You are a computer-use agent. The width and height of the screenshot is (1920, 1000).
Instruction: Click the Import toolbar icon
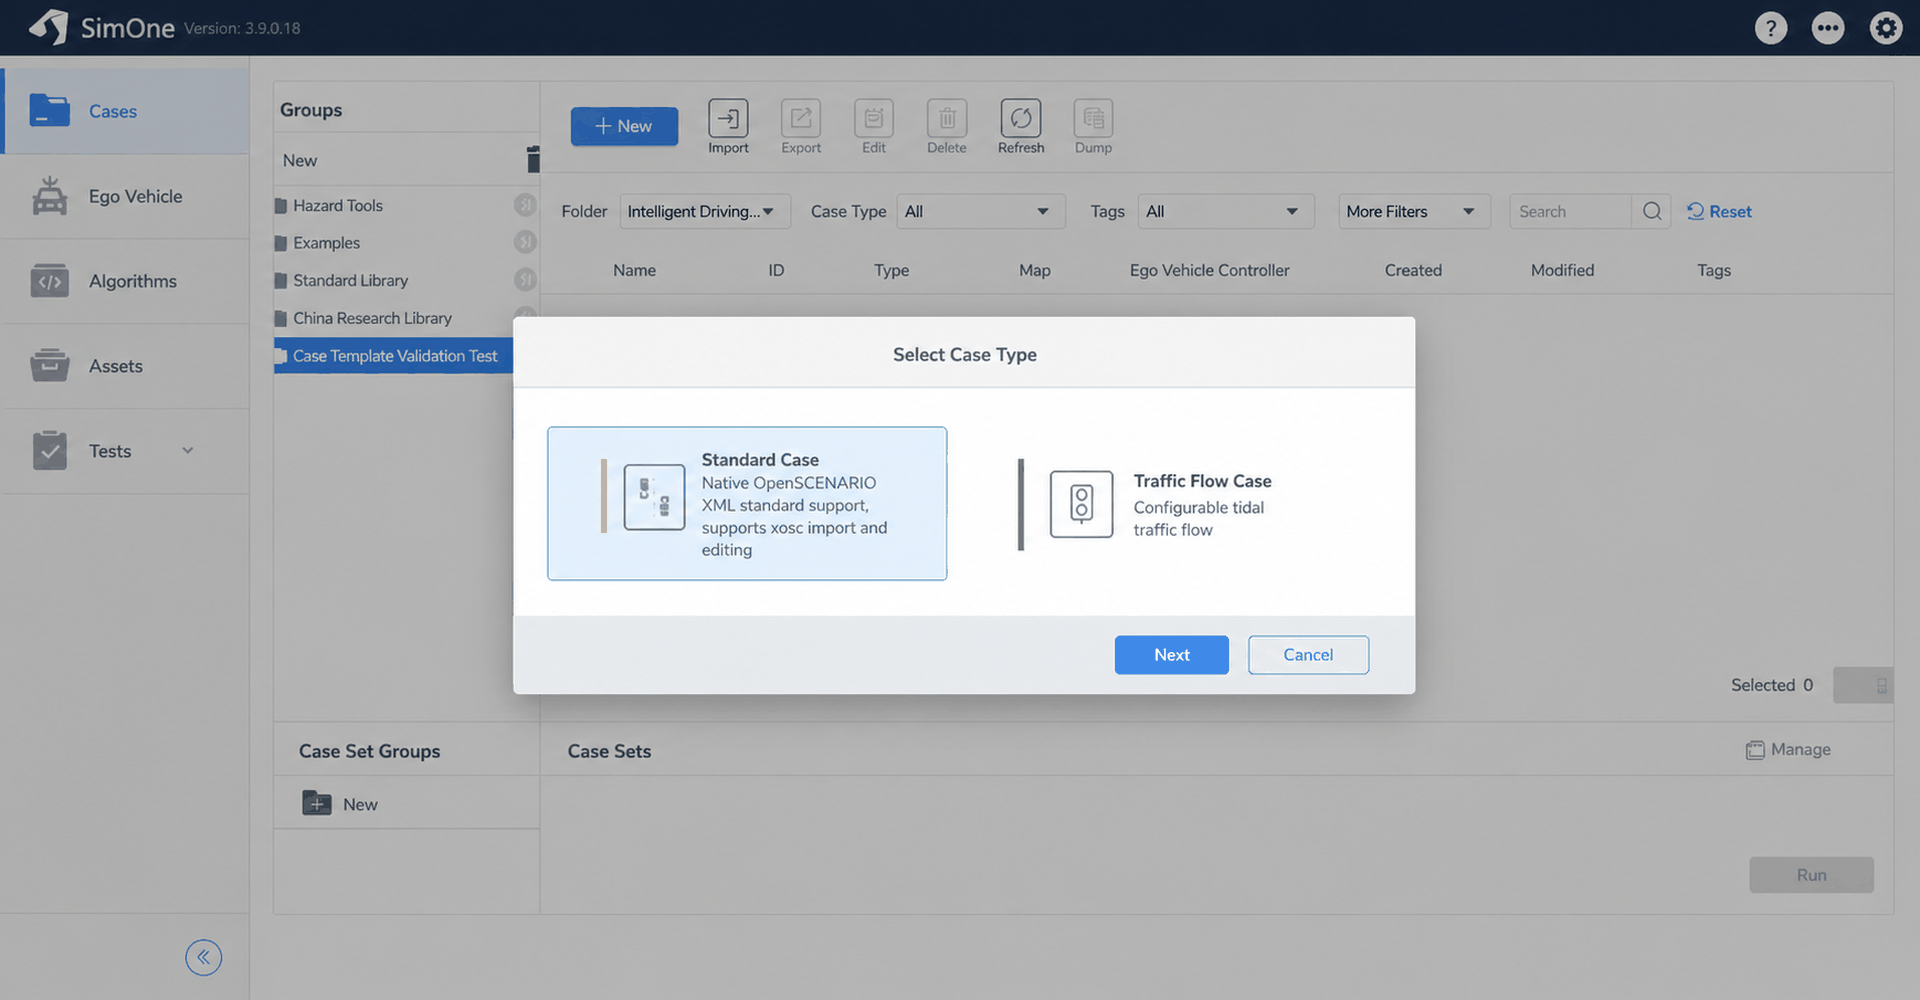[x=728, y=118]
